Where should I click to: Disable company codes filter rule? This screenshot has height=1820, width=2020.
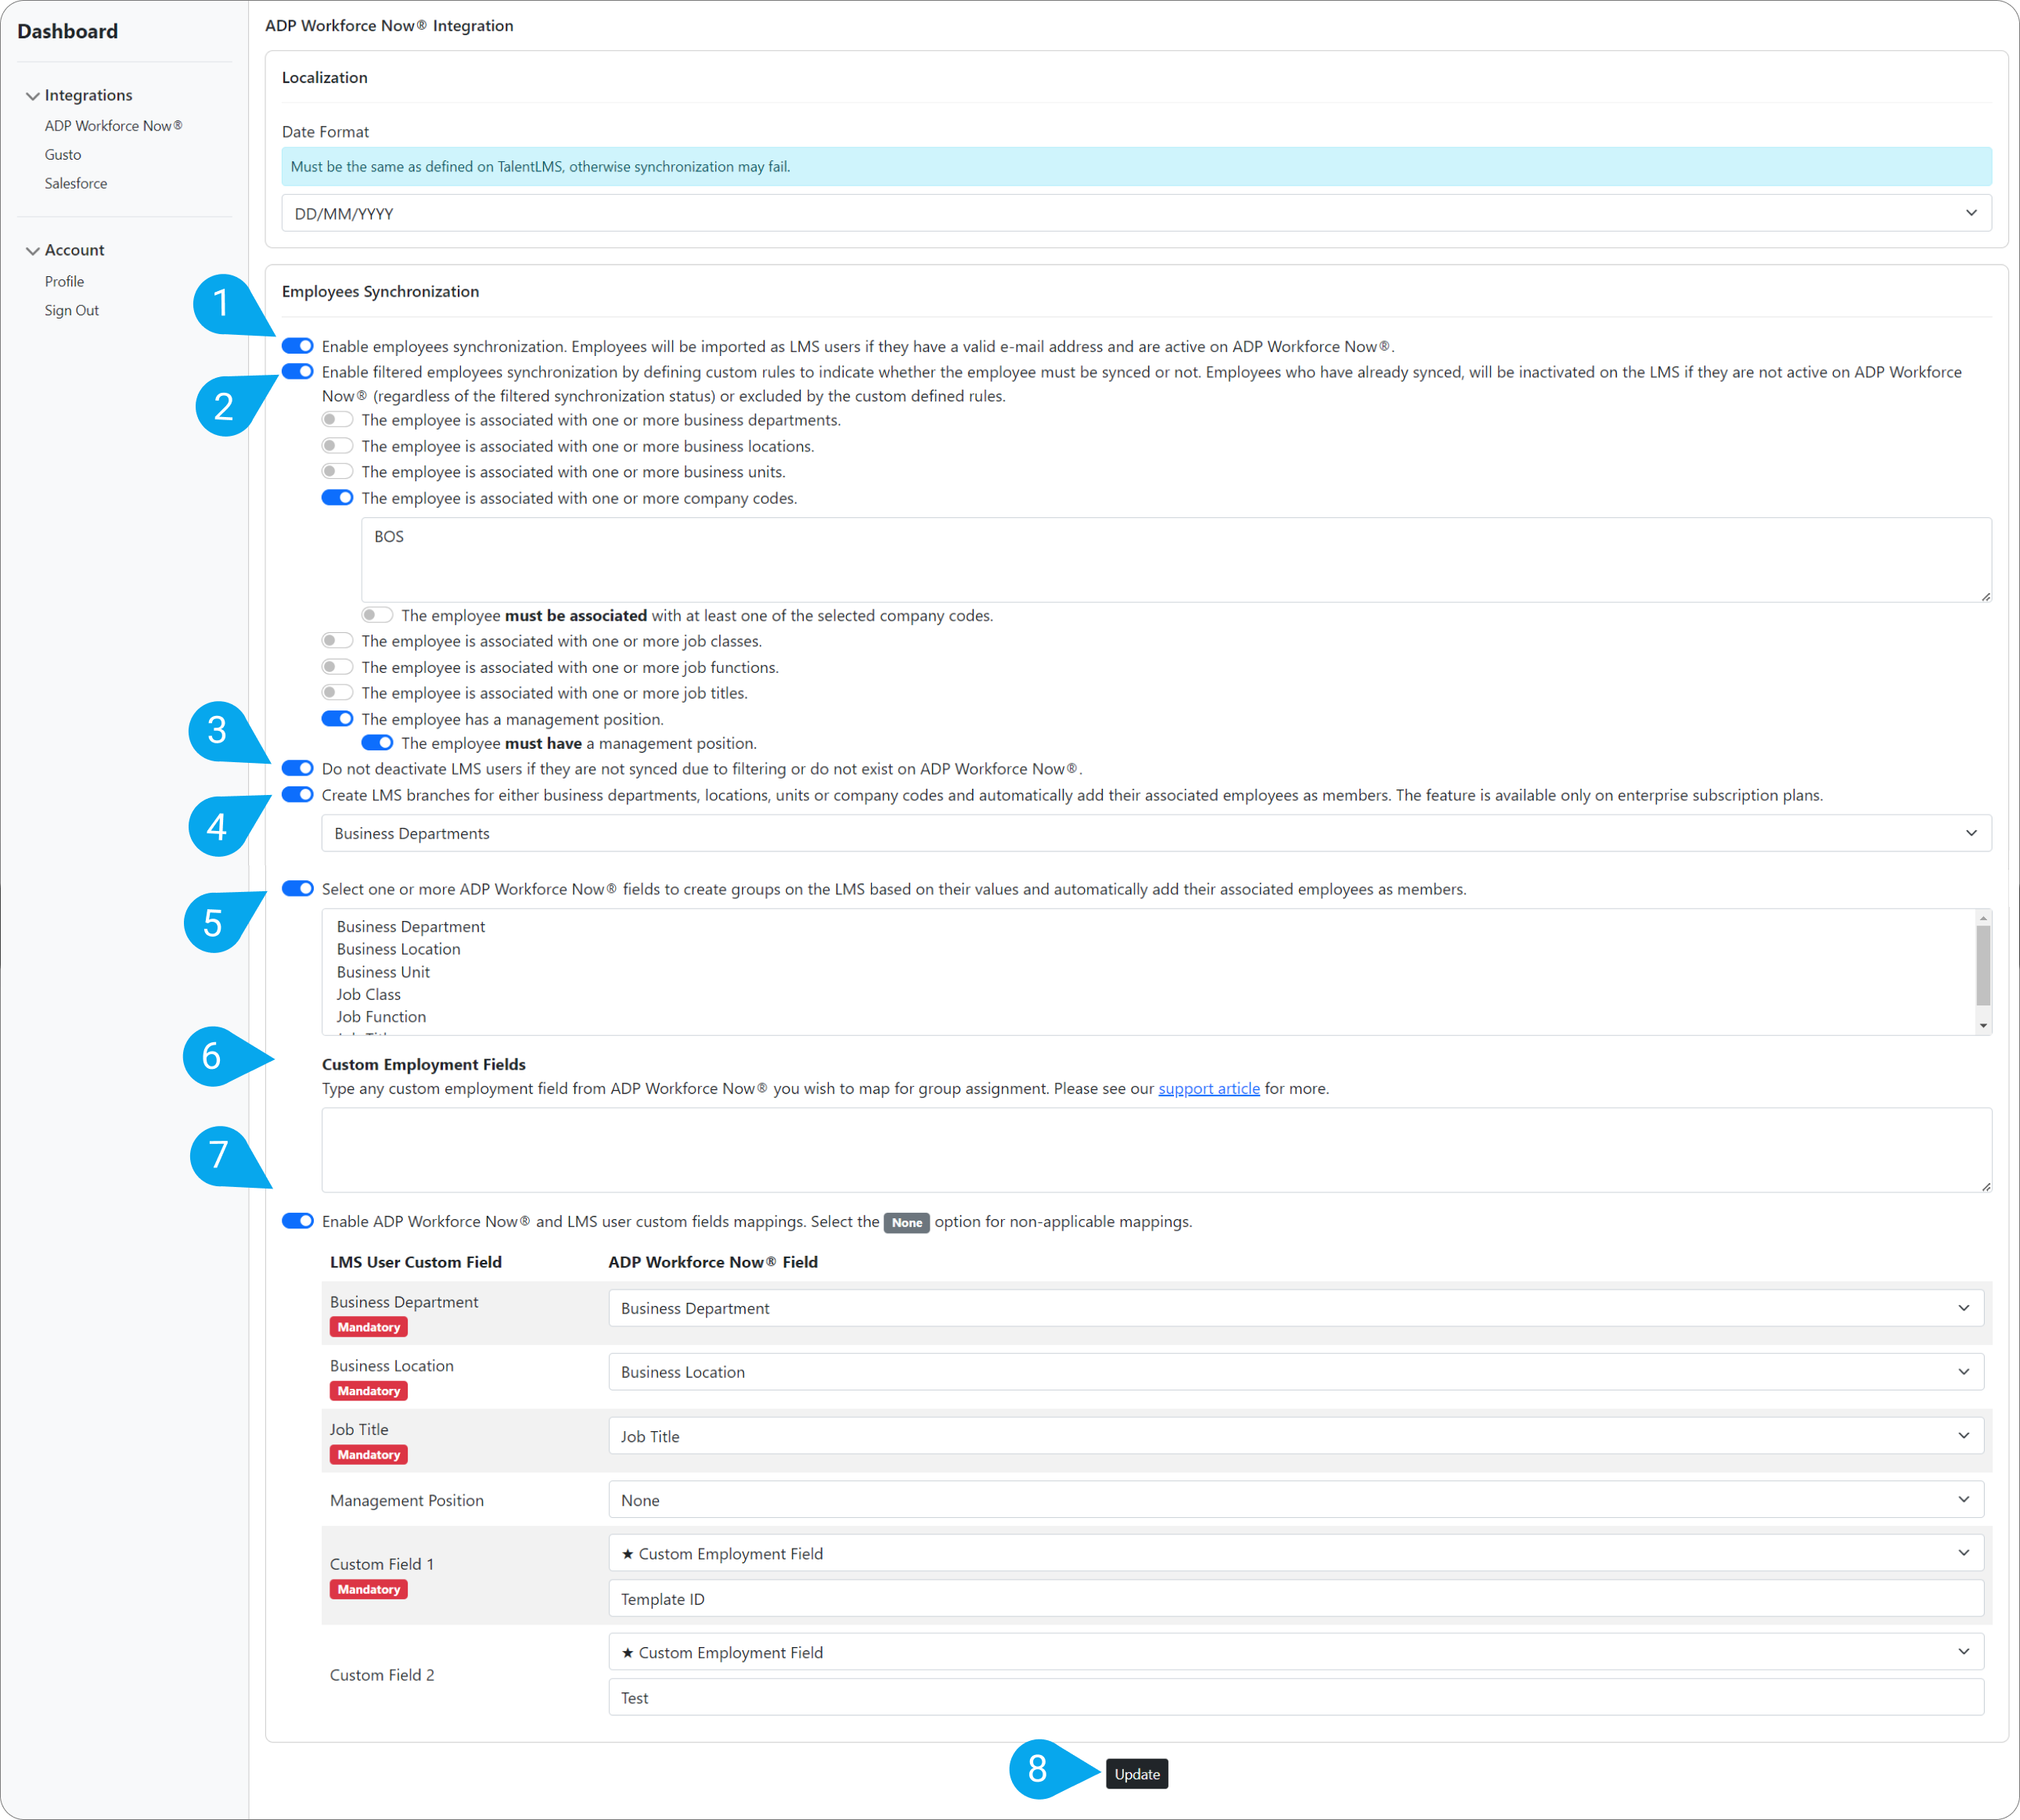click(337, 498)
